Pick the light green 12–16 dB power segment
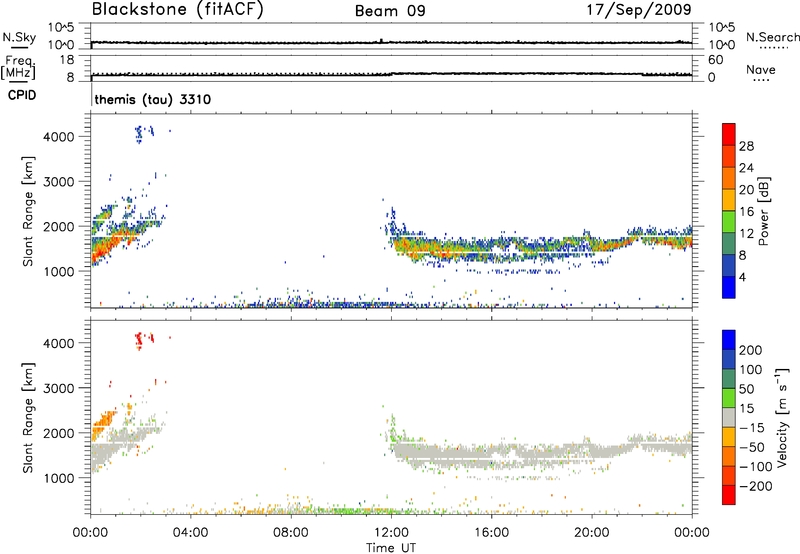Viewport: 800px width, 554px height. pyautogui.click(x=729, y=221)
